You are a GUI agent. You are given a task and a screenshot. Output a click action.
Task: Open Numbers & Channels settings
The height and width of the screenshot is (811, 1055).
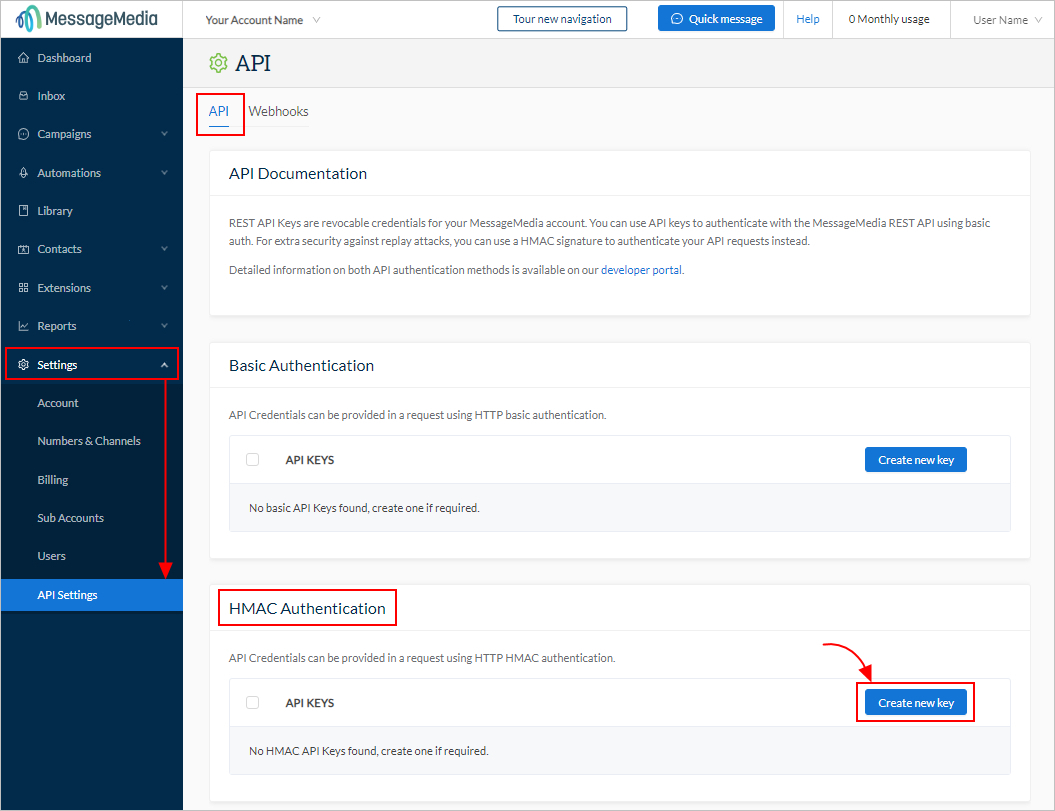tap(92, 441)
